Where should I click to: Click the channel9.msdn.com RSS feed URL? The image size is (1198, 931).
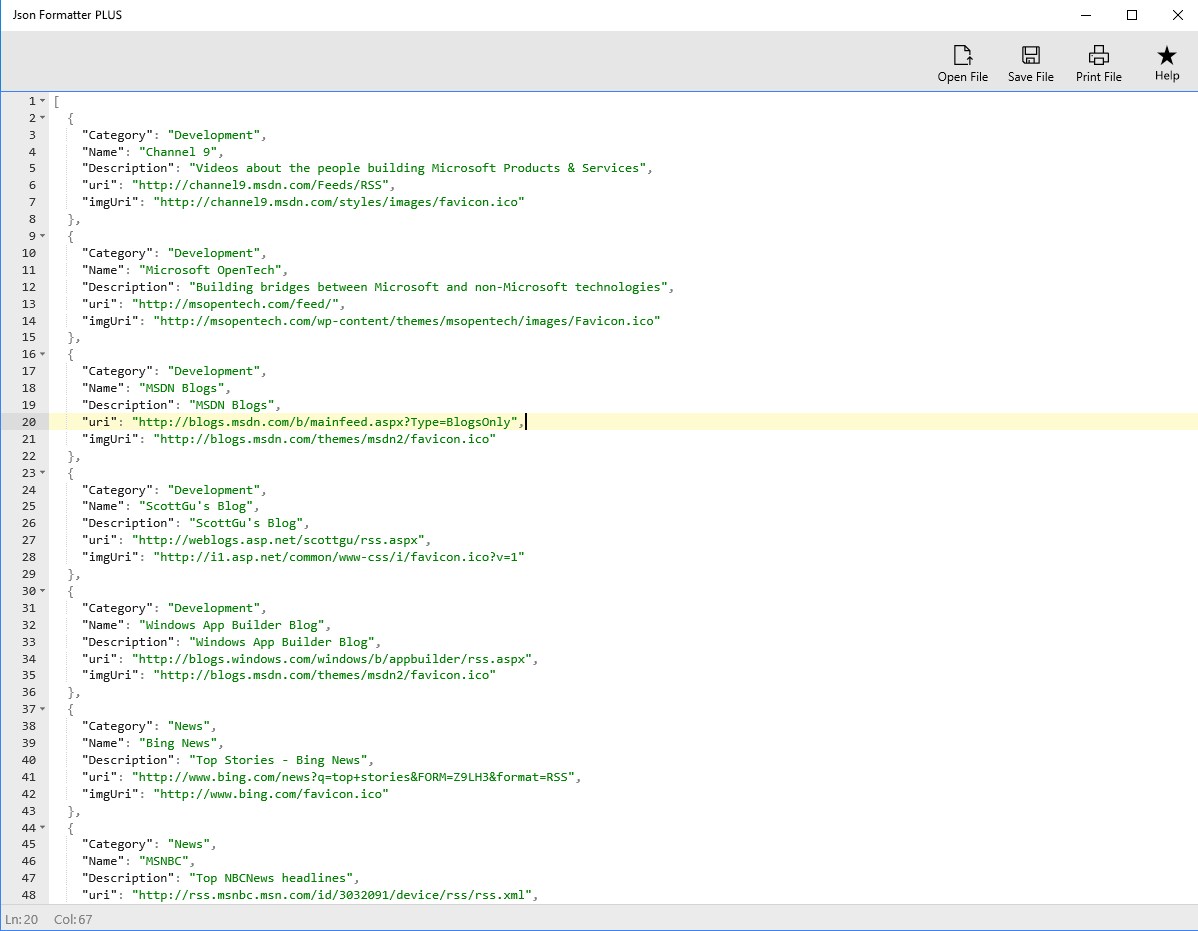[x=262, y=185]
